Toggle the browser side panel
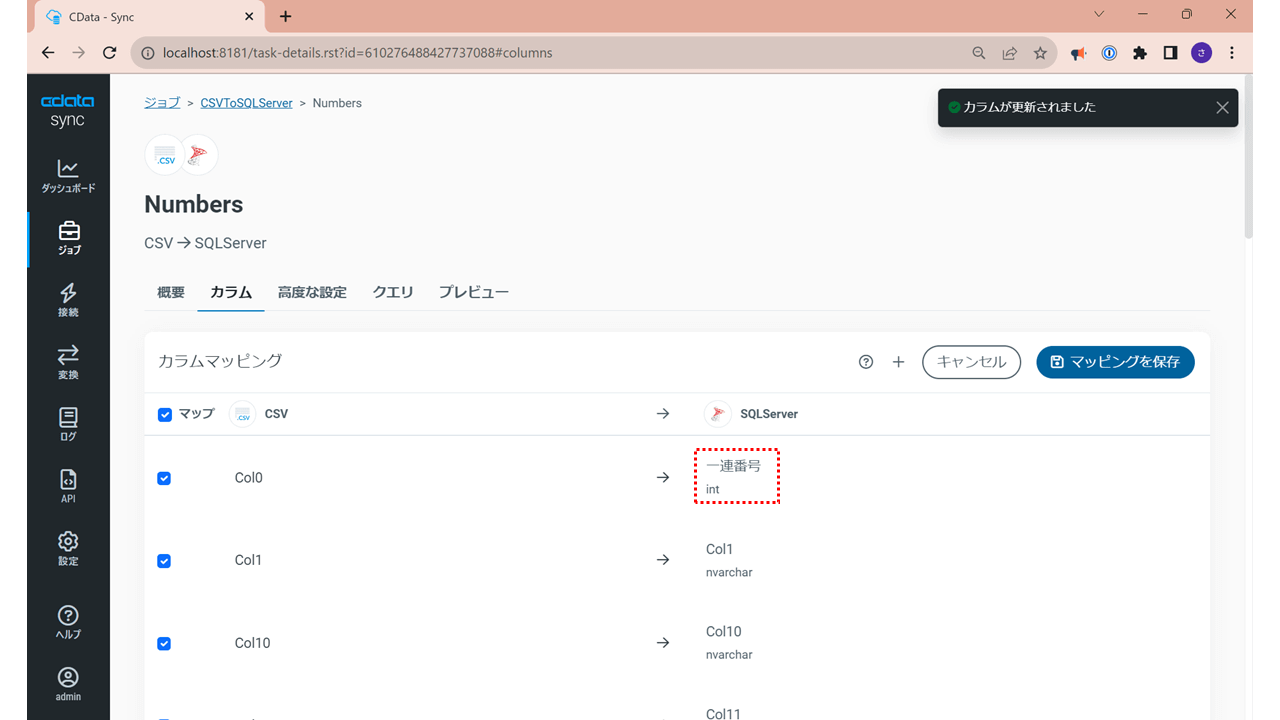Image resolution: width=1280 pixels, height=720 pixels. click(x=1170, y=53)
